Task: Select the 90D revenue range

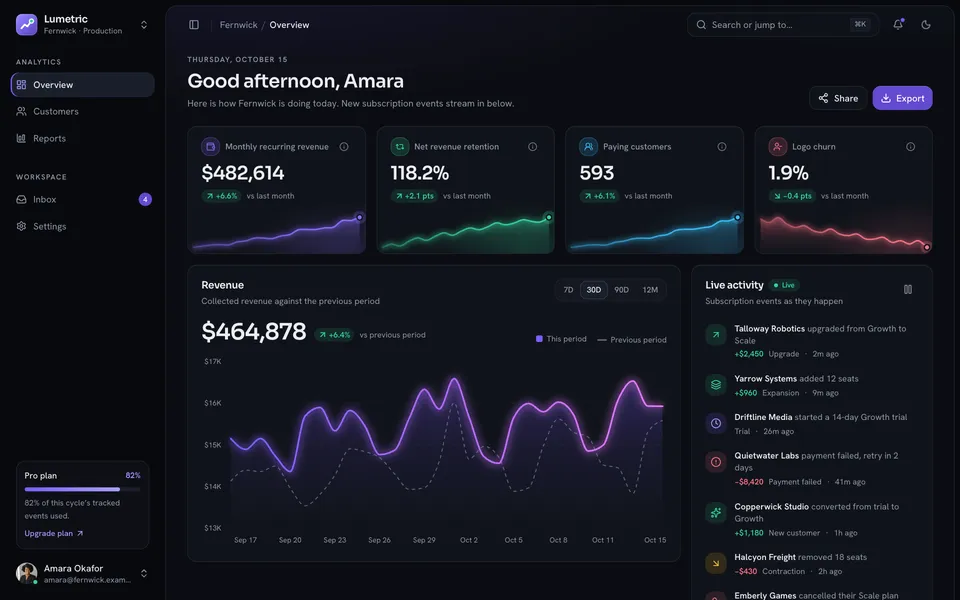Action: coord(621,290)
